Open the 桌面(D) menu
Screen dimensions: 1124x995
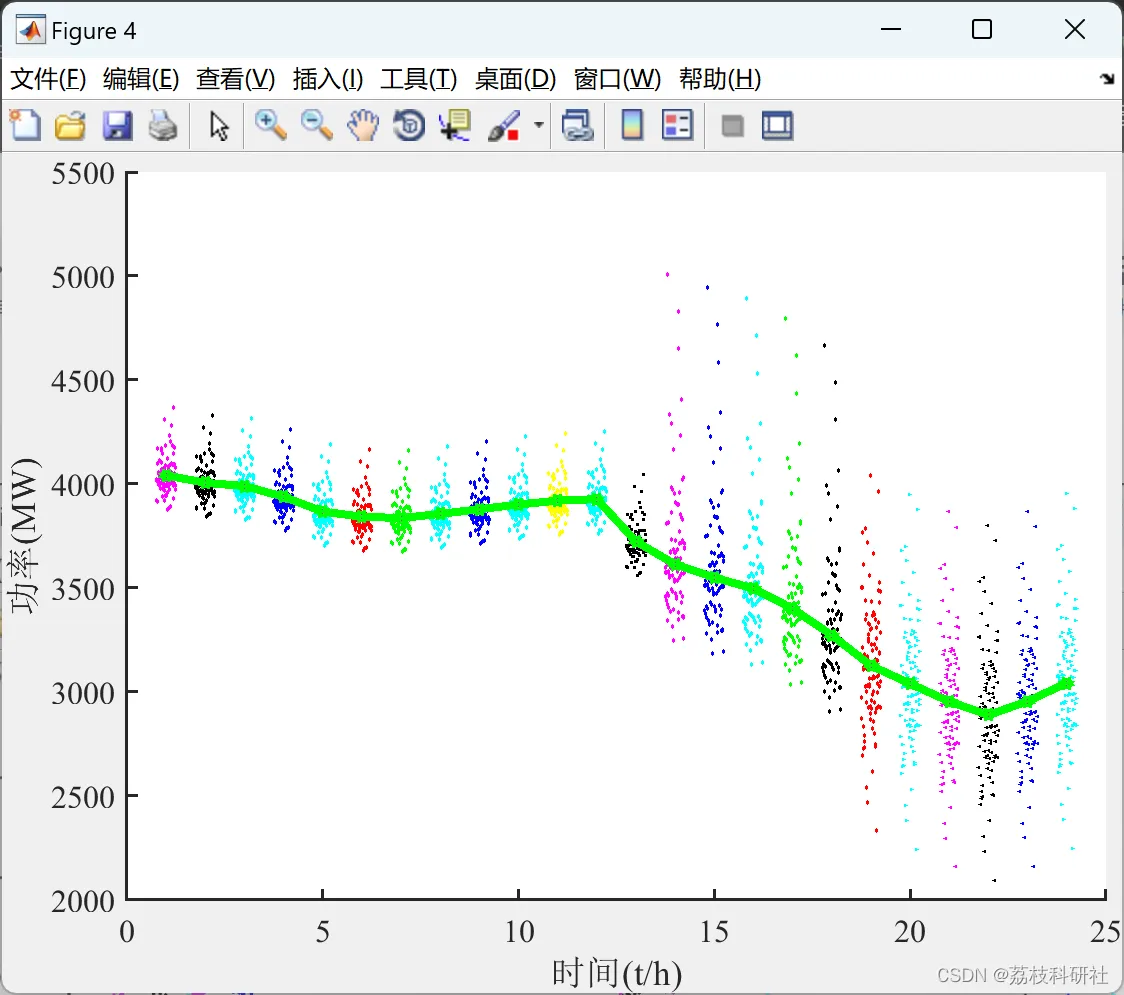click(515, 79)
